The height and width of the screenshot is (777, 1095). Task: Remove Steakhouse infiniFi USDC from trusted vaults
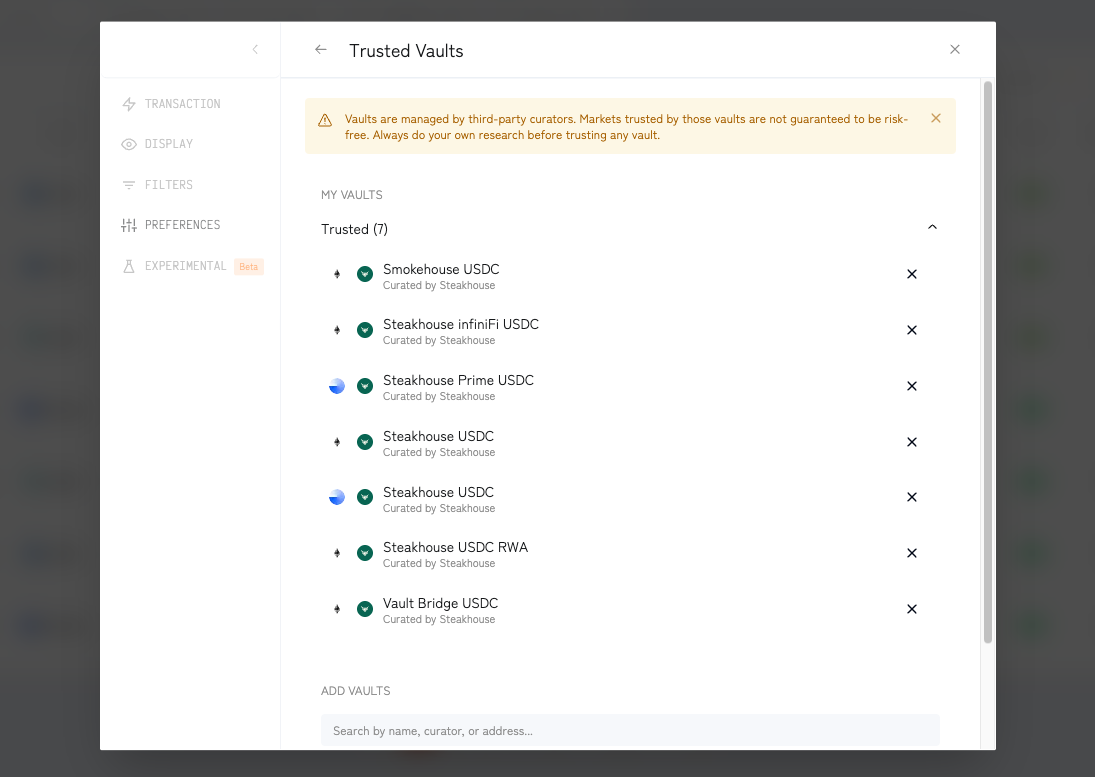tap(911, 330)
